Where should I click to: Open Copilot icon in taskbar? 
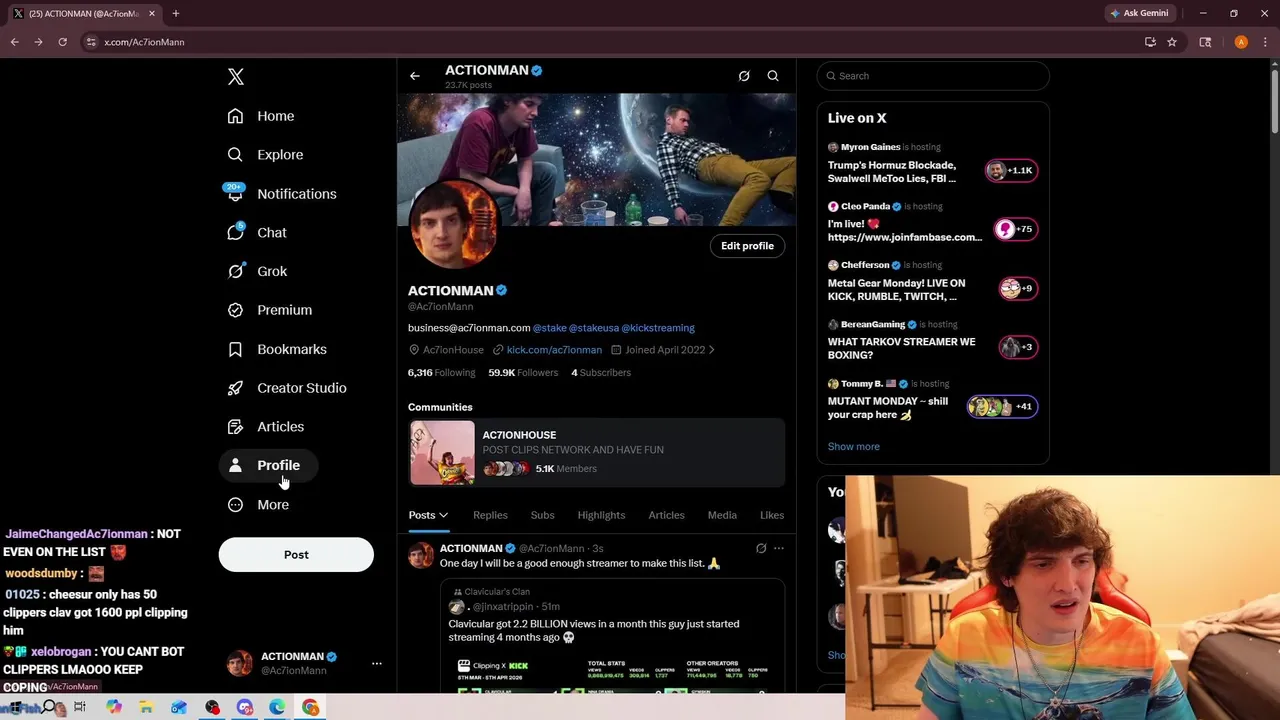114,708
